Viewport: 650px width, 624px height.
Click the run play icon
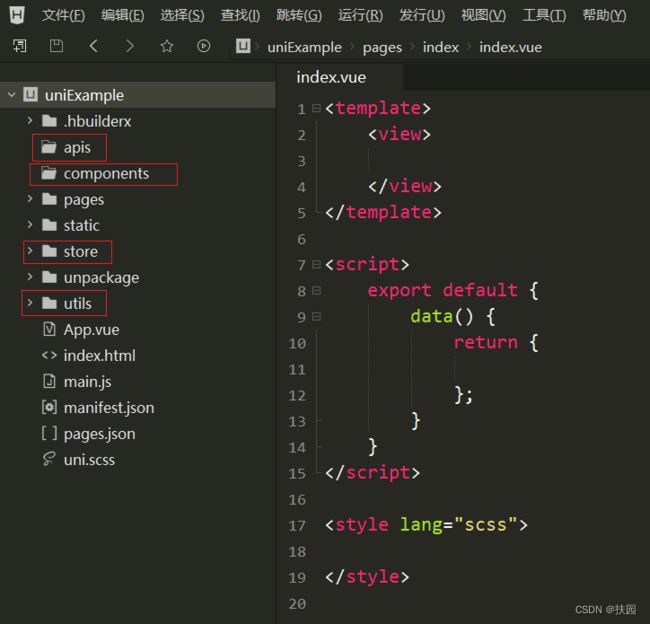tap(203, 46)
